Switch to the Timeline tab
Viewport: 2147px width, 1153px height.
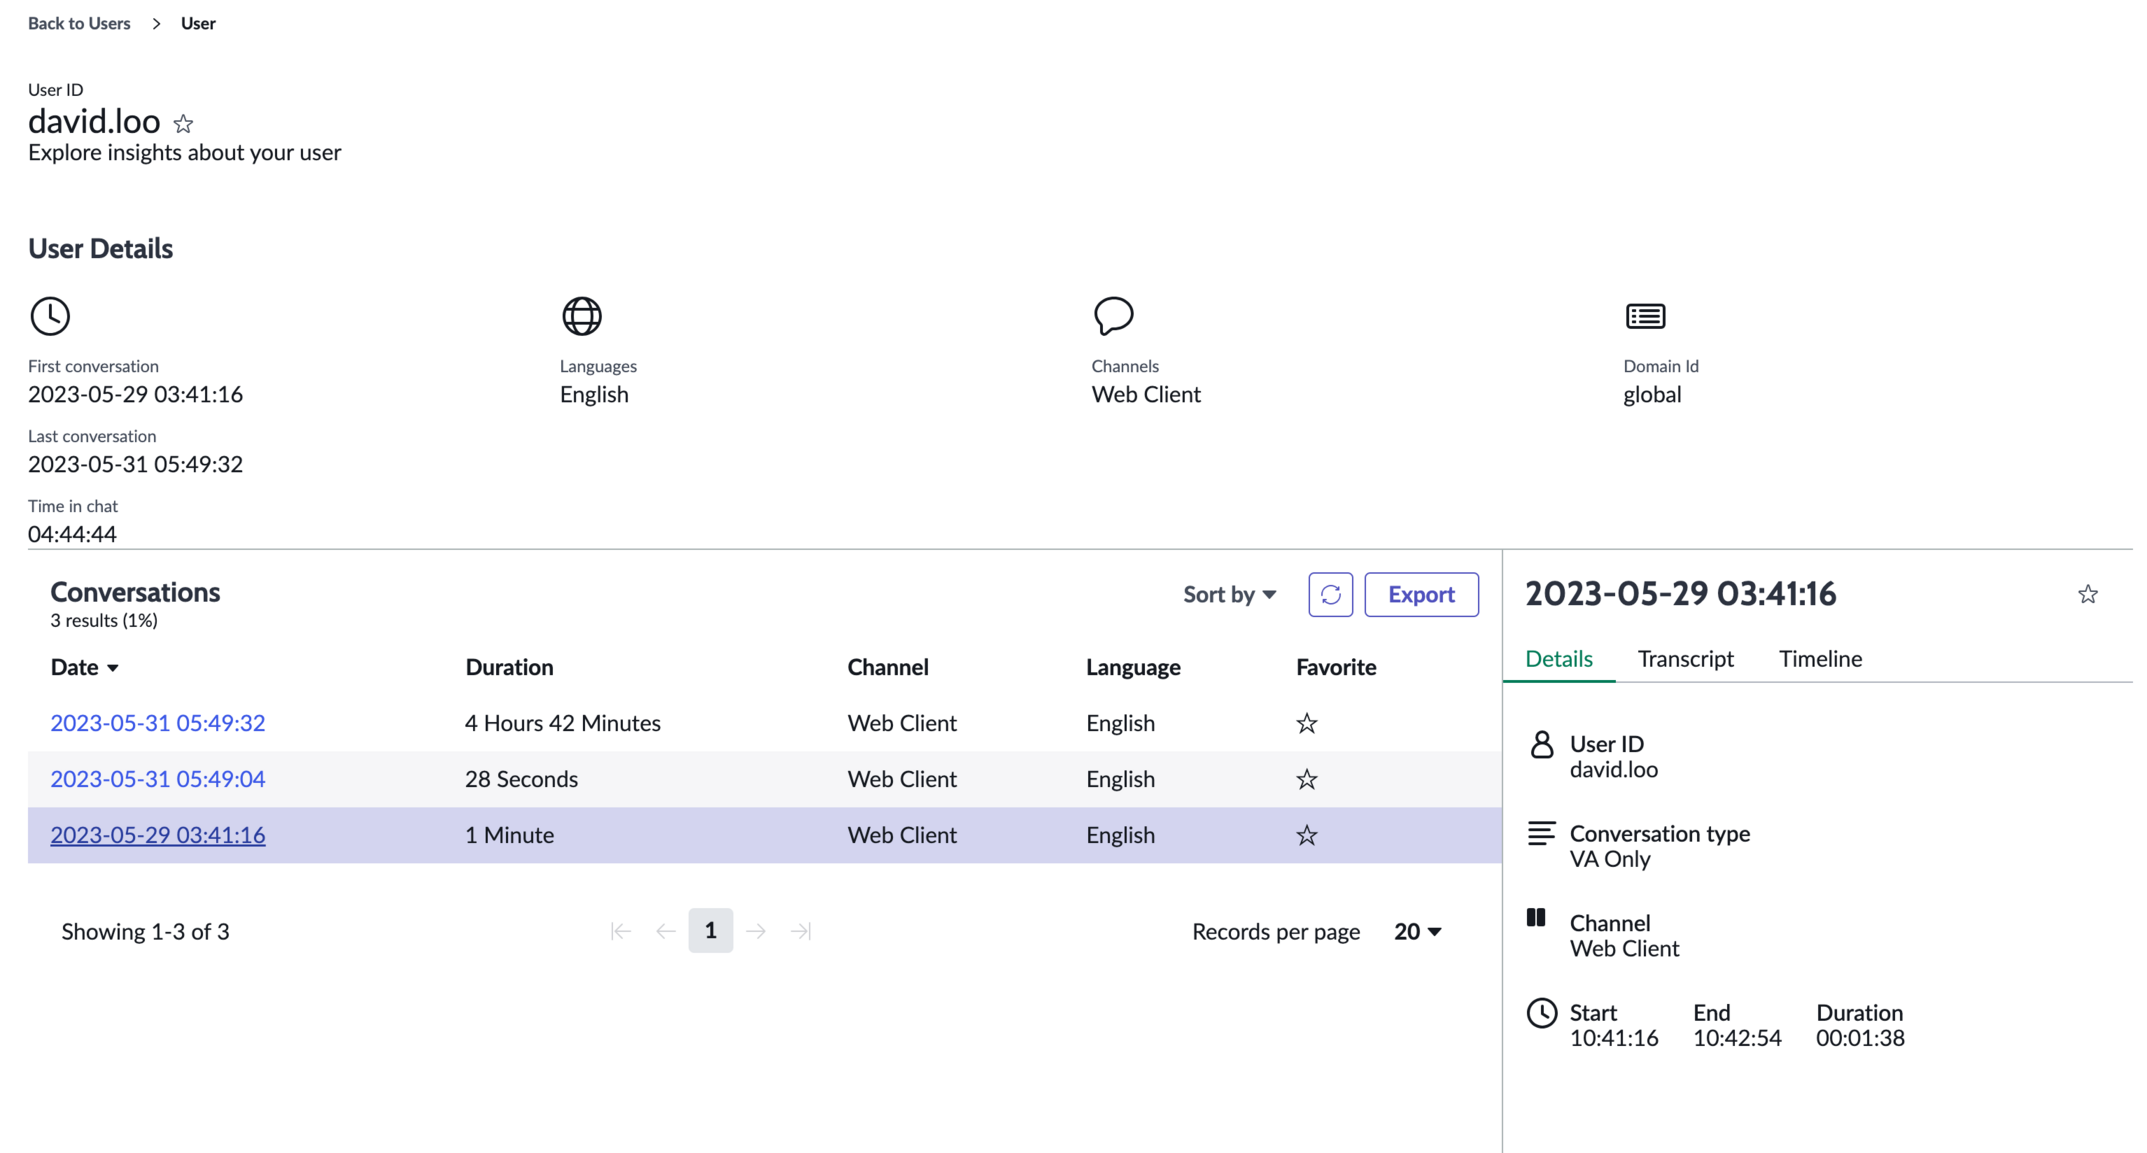tap(1820, 659)
